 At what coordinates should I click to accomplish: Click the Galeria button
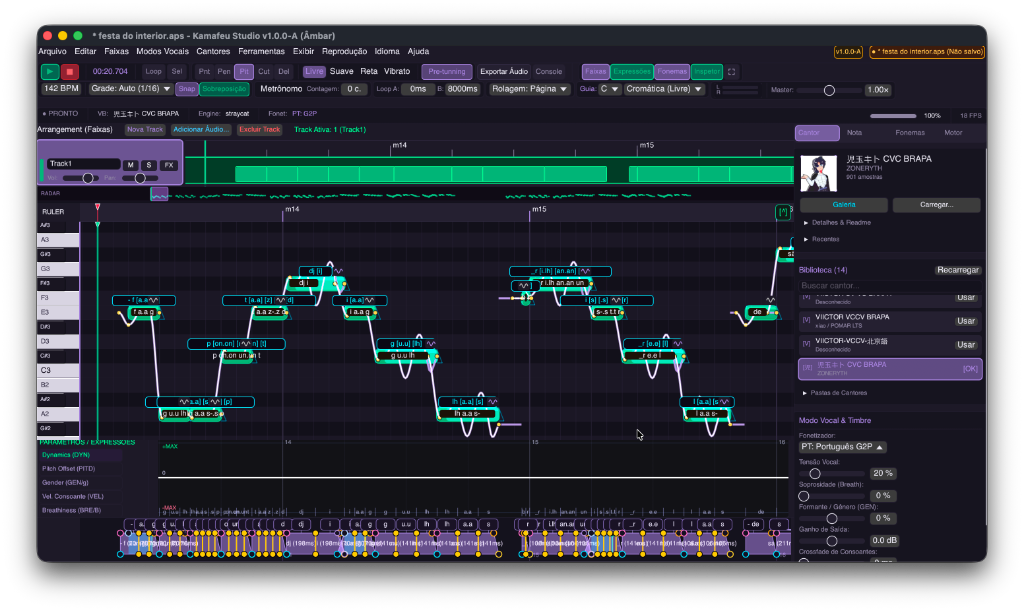coord(844,205)
